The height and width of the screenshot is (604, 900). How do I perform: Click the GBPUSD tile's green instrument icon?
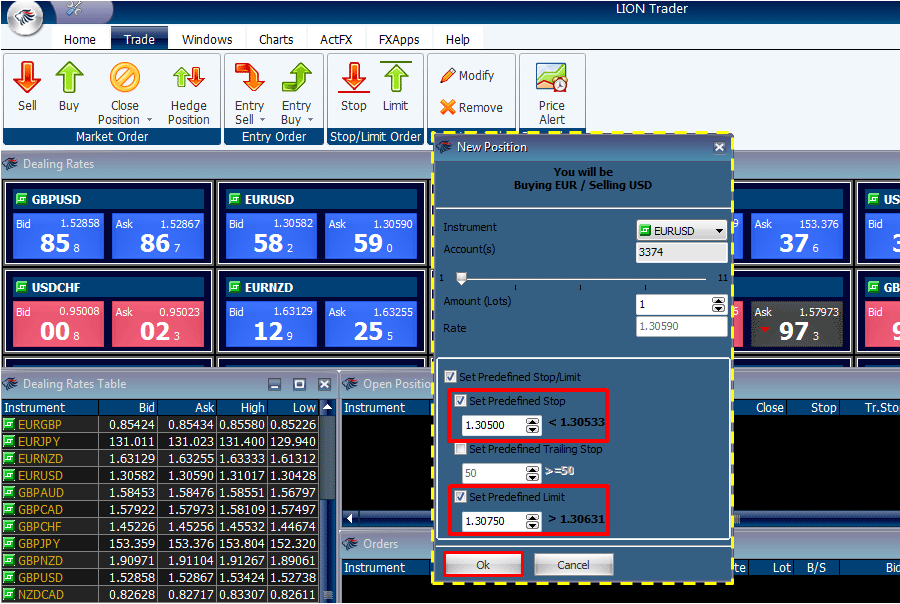[21, 199]
